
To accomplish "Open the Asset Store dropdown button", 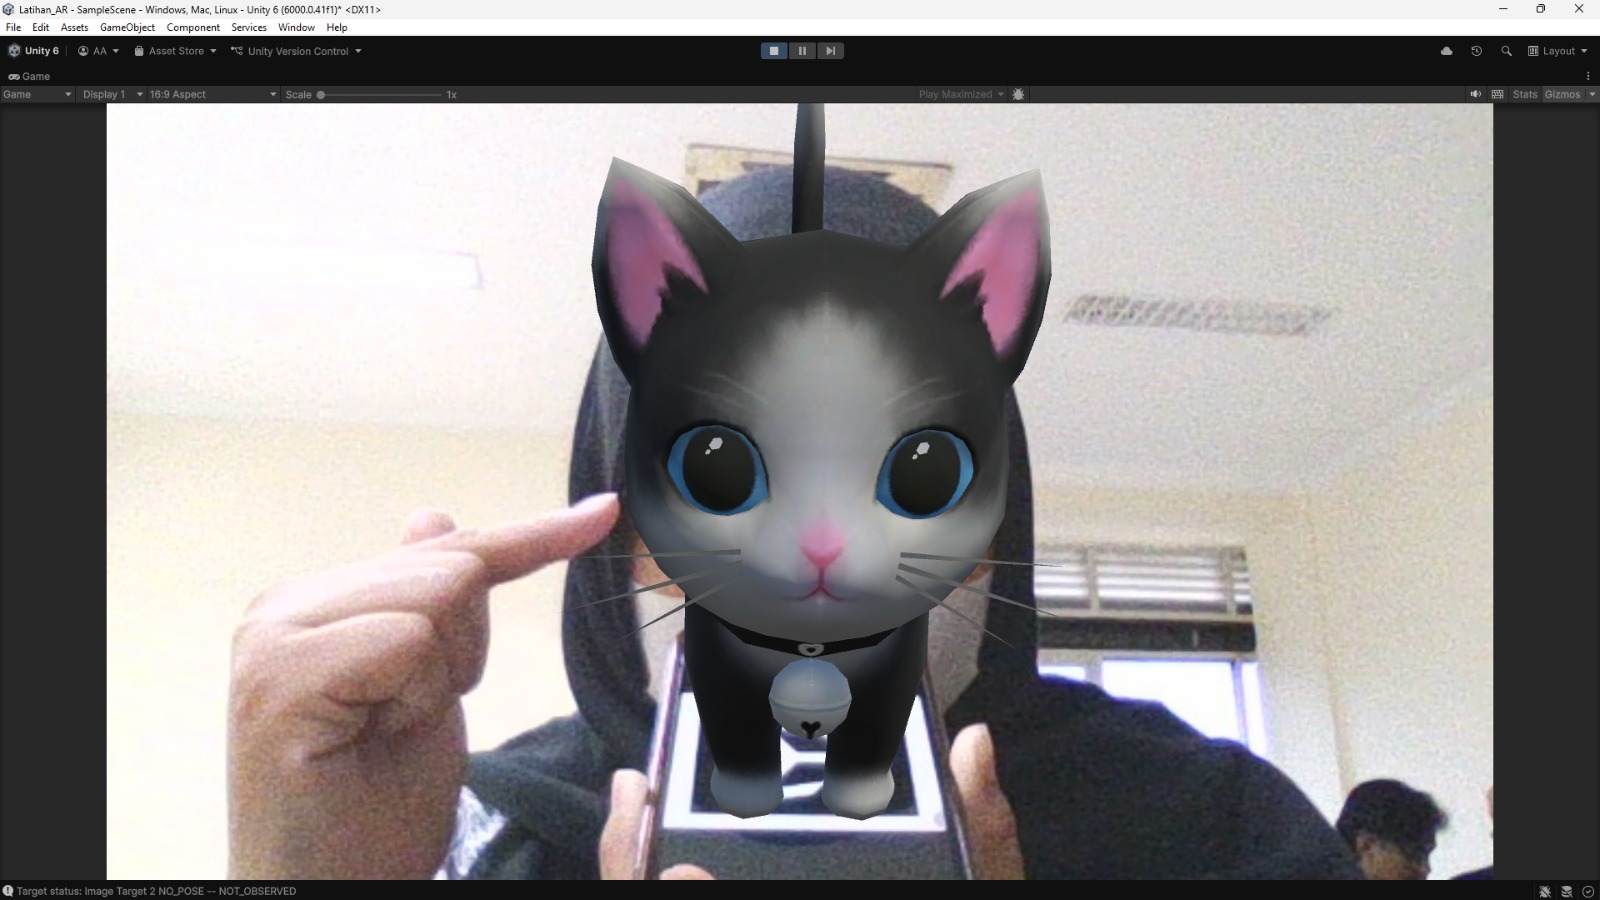I will point(176,51).
